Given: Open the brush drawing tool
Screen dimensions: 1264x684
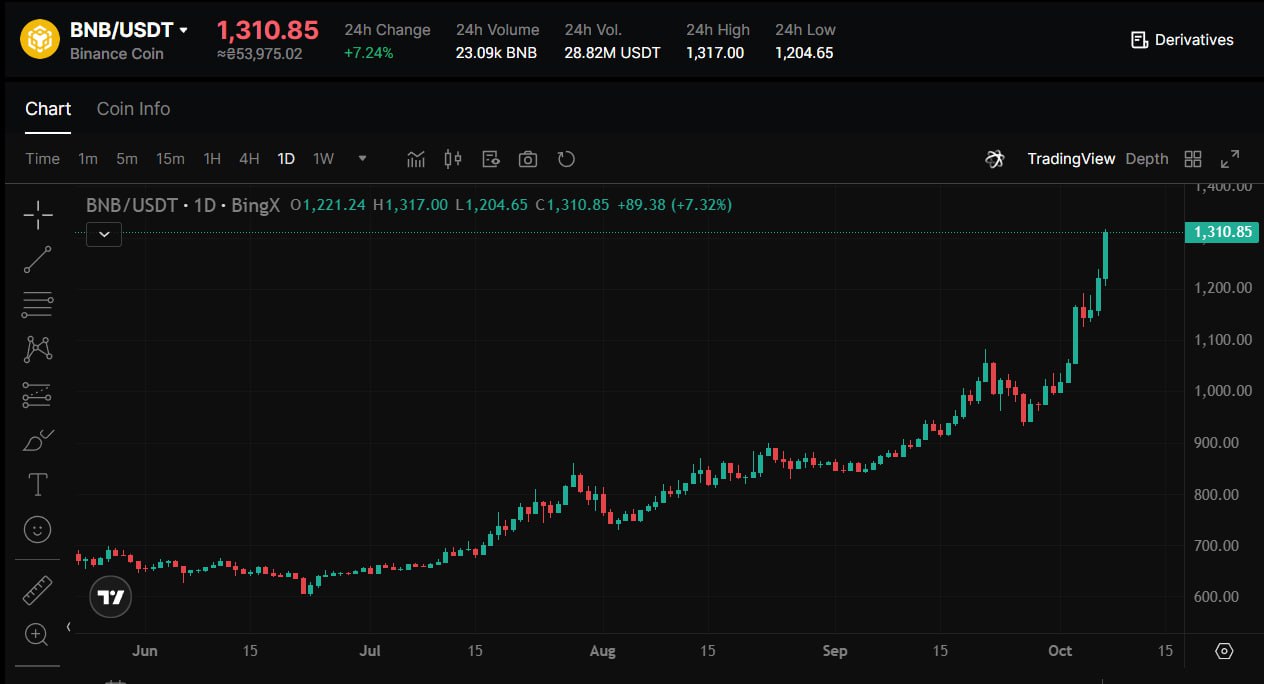Looking at the screenshot, I should [38, 440].
